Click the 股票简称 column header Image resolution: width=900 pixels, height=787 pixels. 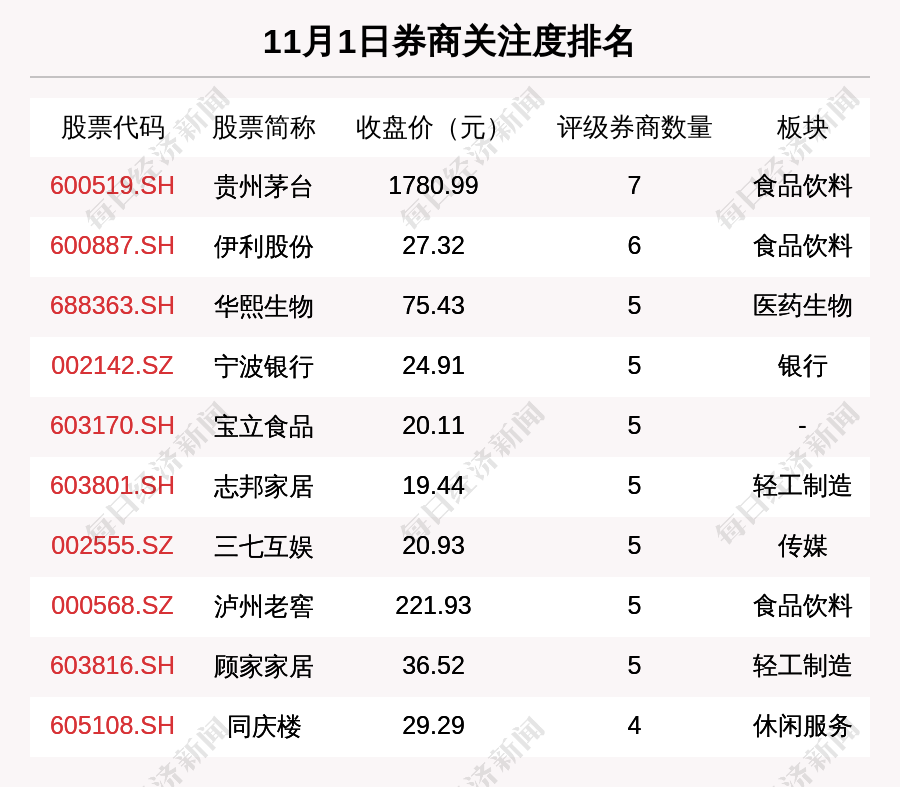[263, 127]
